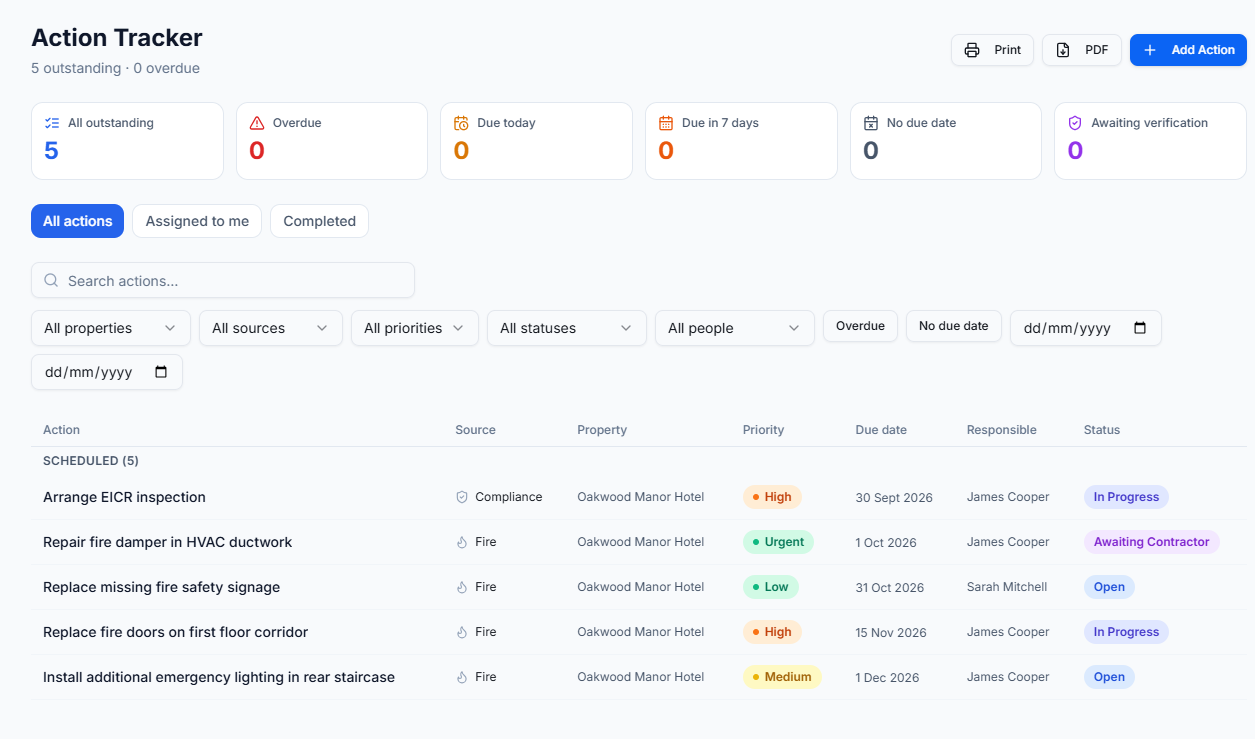Click the Add Action button
The width and height of the screenshot is (1255, 739).
click(x=1188, y=50)
